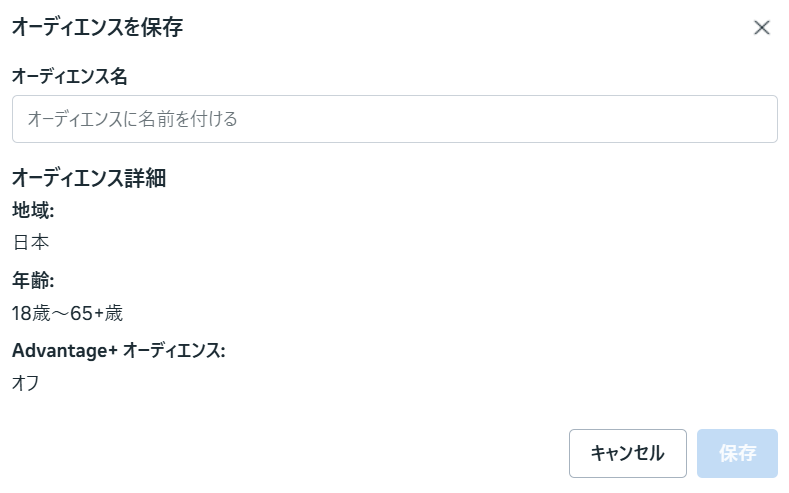Save the audience with the blue button
This screenshot has width=789, height=493.
[x=737, y=453]
